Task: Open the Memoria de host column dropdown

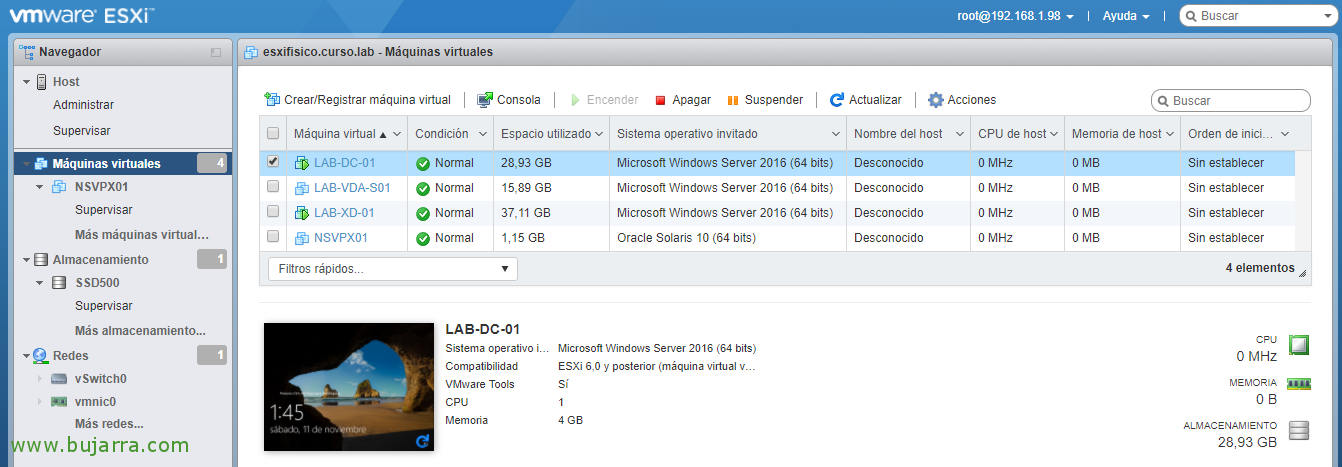Action: point(1170,134)
